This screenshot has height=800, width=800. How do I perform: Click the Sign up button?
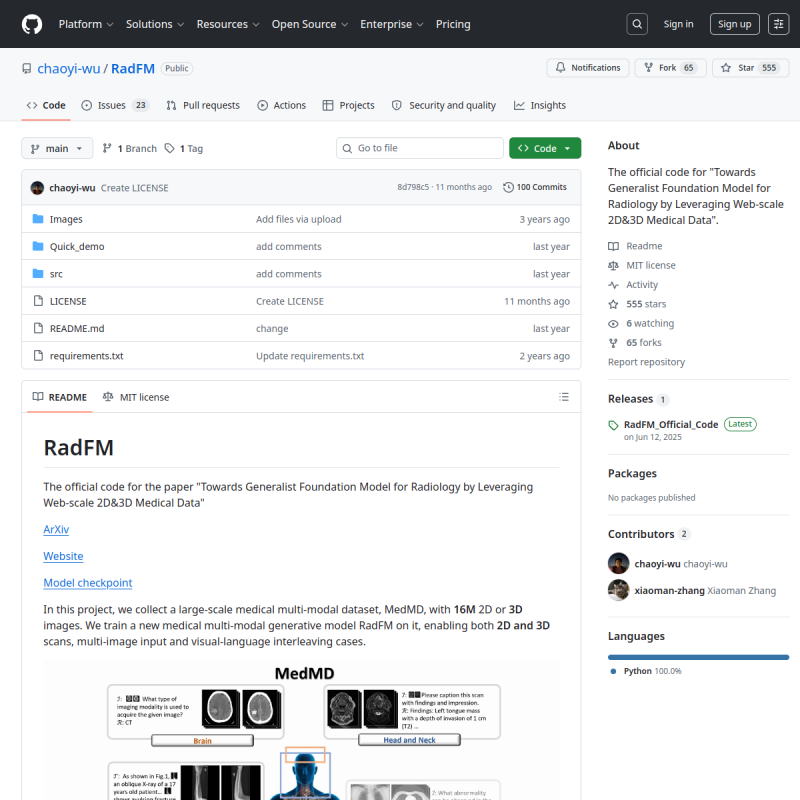pyautogui.click(x=734, y=24)
